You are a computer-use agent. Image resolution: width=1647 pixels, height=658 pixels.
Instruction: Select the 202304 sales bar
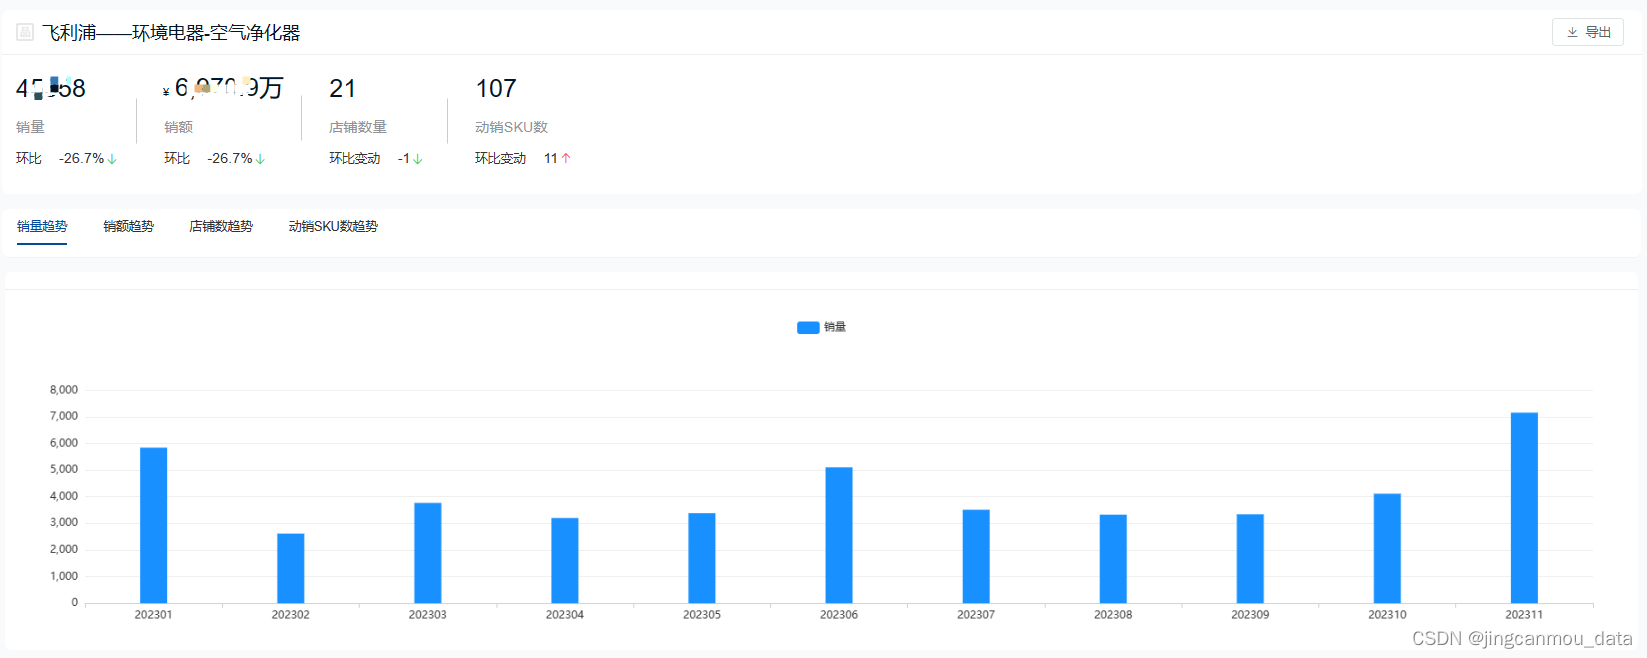click(564, 560)
